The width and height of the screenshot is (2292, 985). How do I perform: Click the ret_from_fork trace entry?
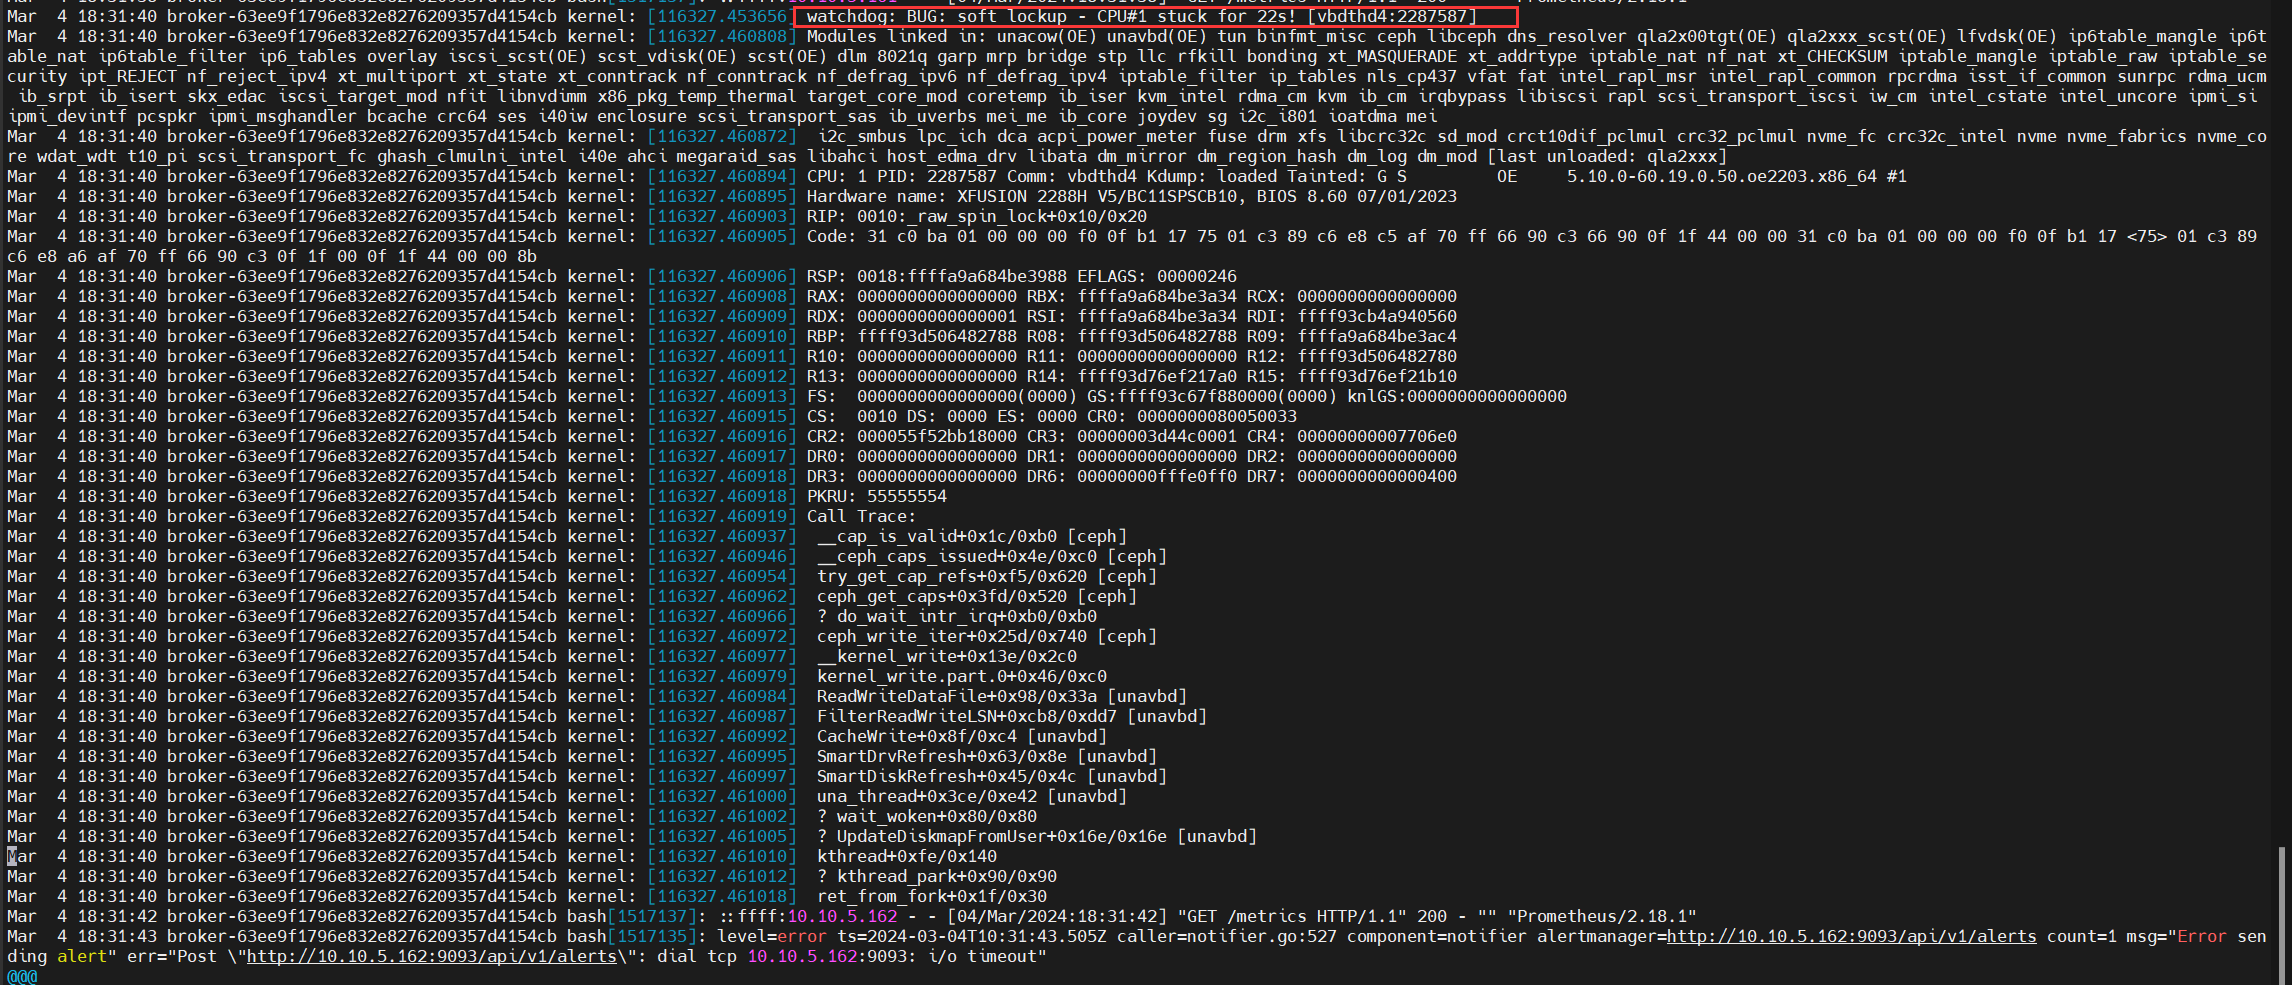[x=931, y=896]
